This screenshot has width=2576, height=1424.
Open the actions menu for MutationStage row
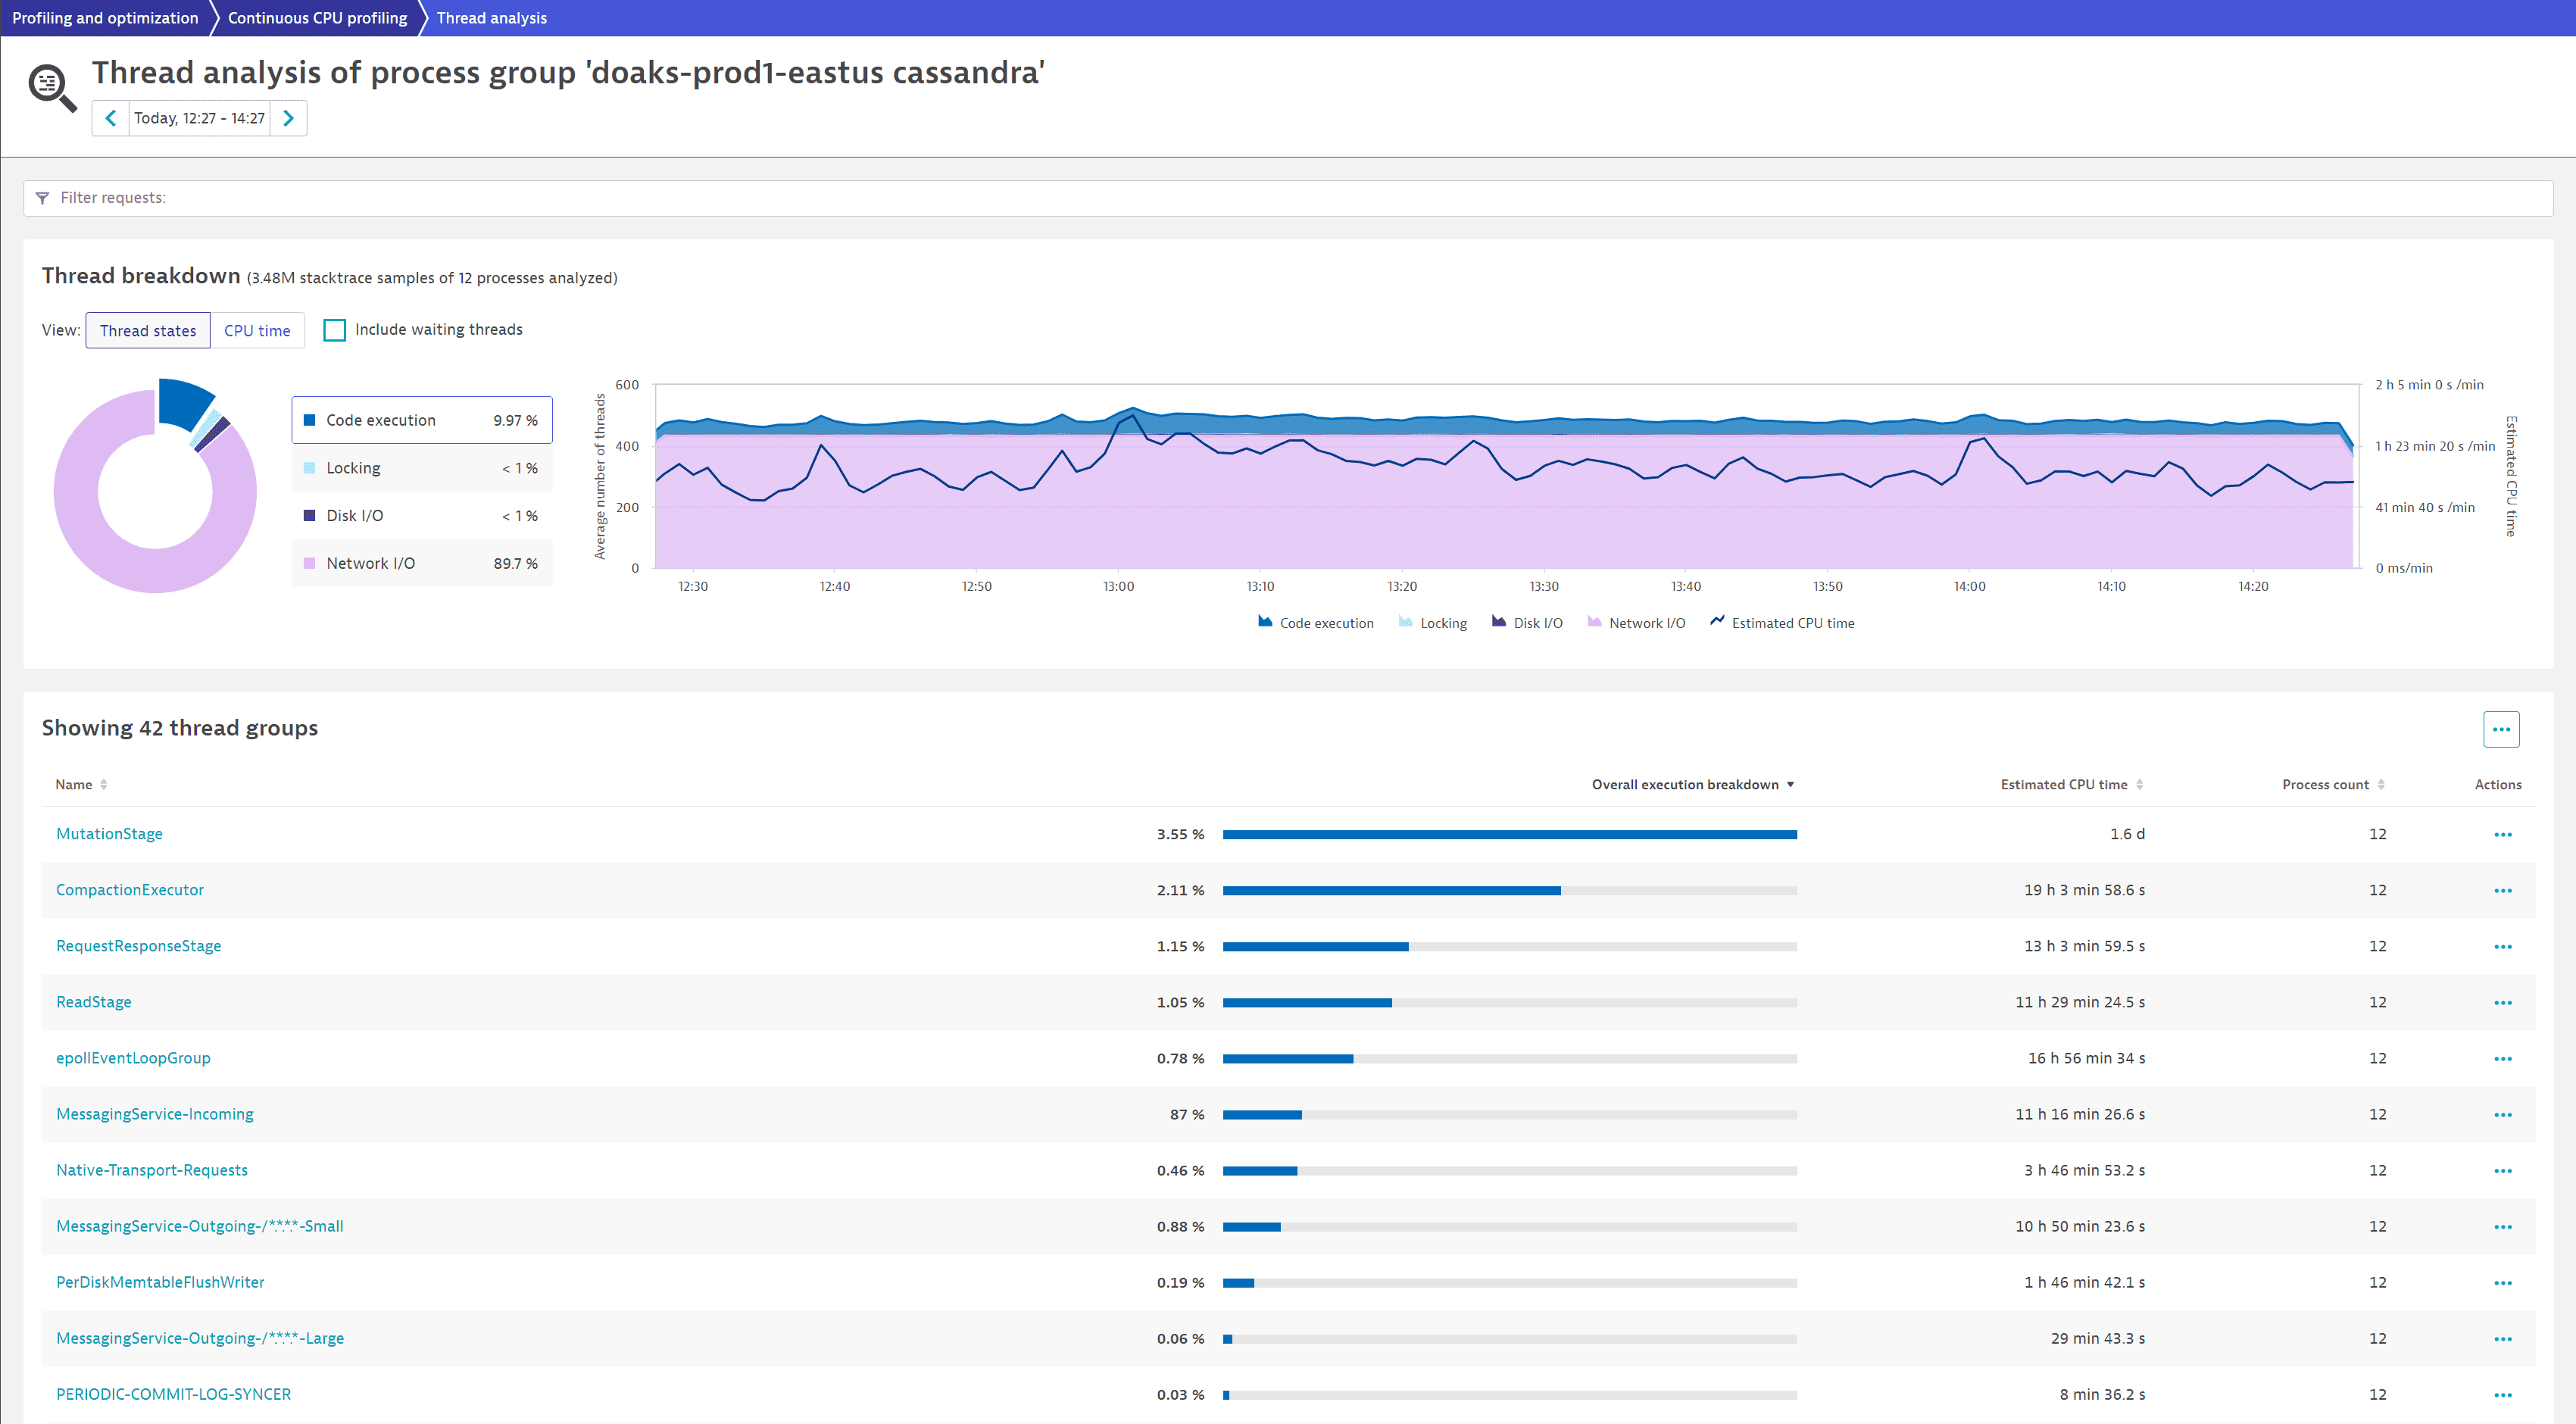2502,834
